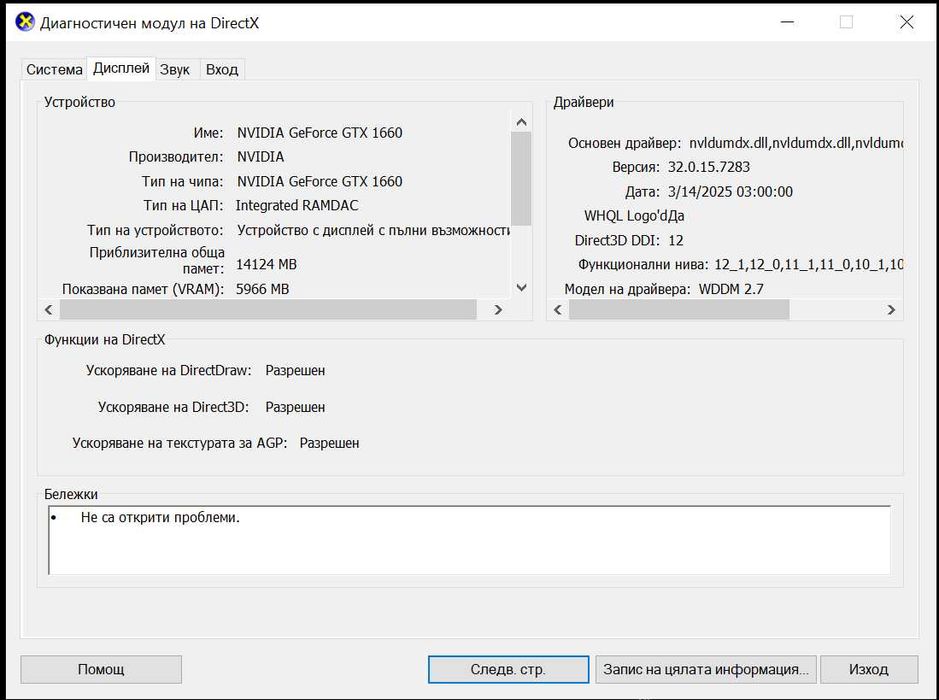Click the WHQL Logo'd Да line
939x700 pixels.
click(634, 216)
